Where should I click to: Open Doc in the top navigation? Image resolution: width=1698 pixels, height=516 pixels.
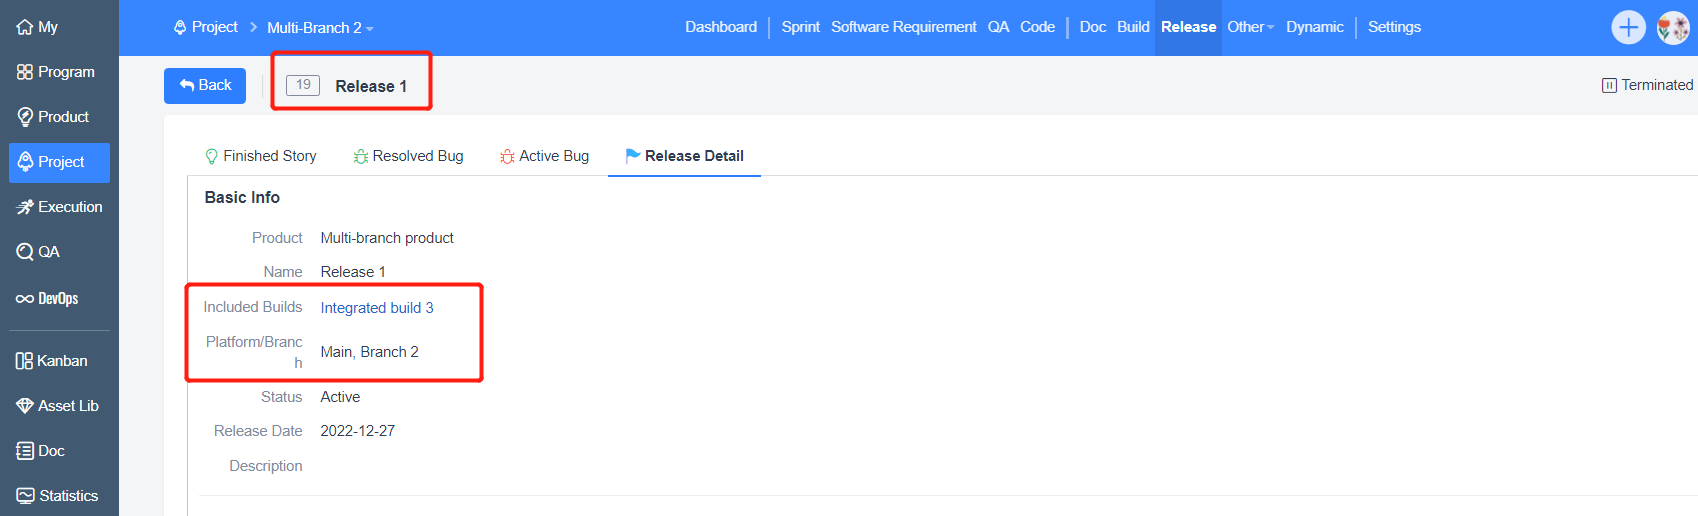[1092, 27]
